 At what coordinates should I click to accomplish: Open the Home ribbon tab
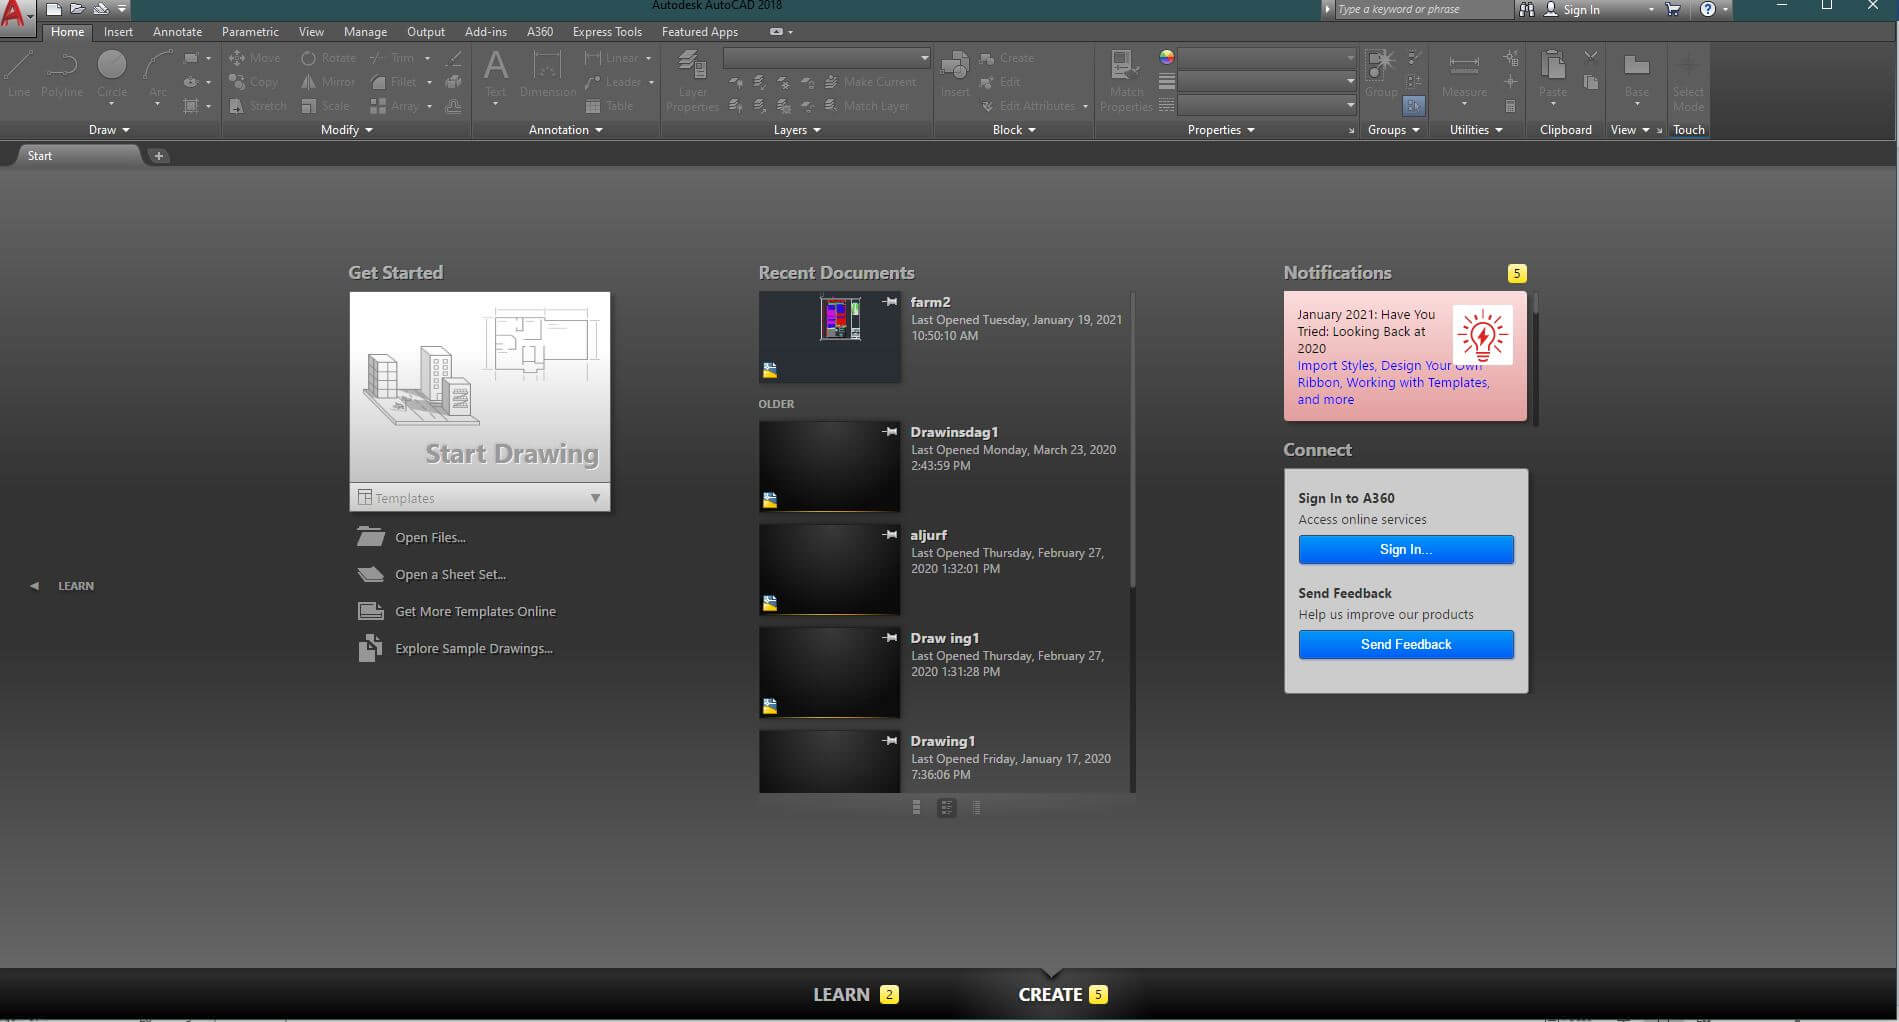point(68,32)
